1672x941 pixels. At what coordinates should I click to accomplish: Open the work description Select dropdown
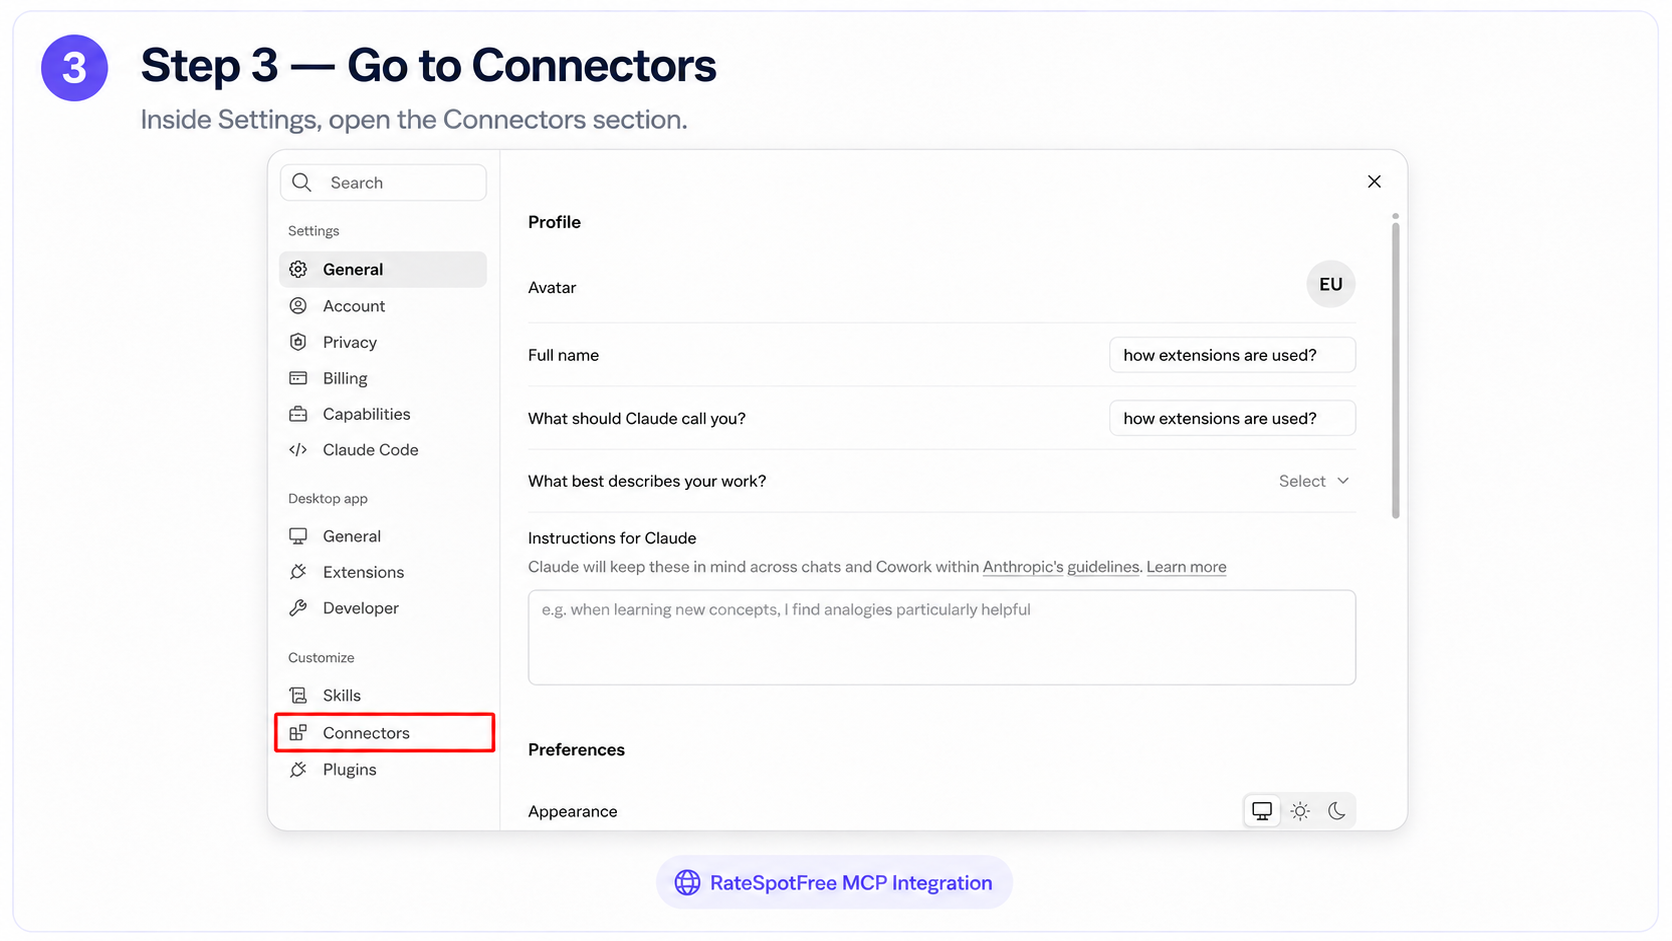tap(1314, 481)
